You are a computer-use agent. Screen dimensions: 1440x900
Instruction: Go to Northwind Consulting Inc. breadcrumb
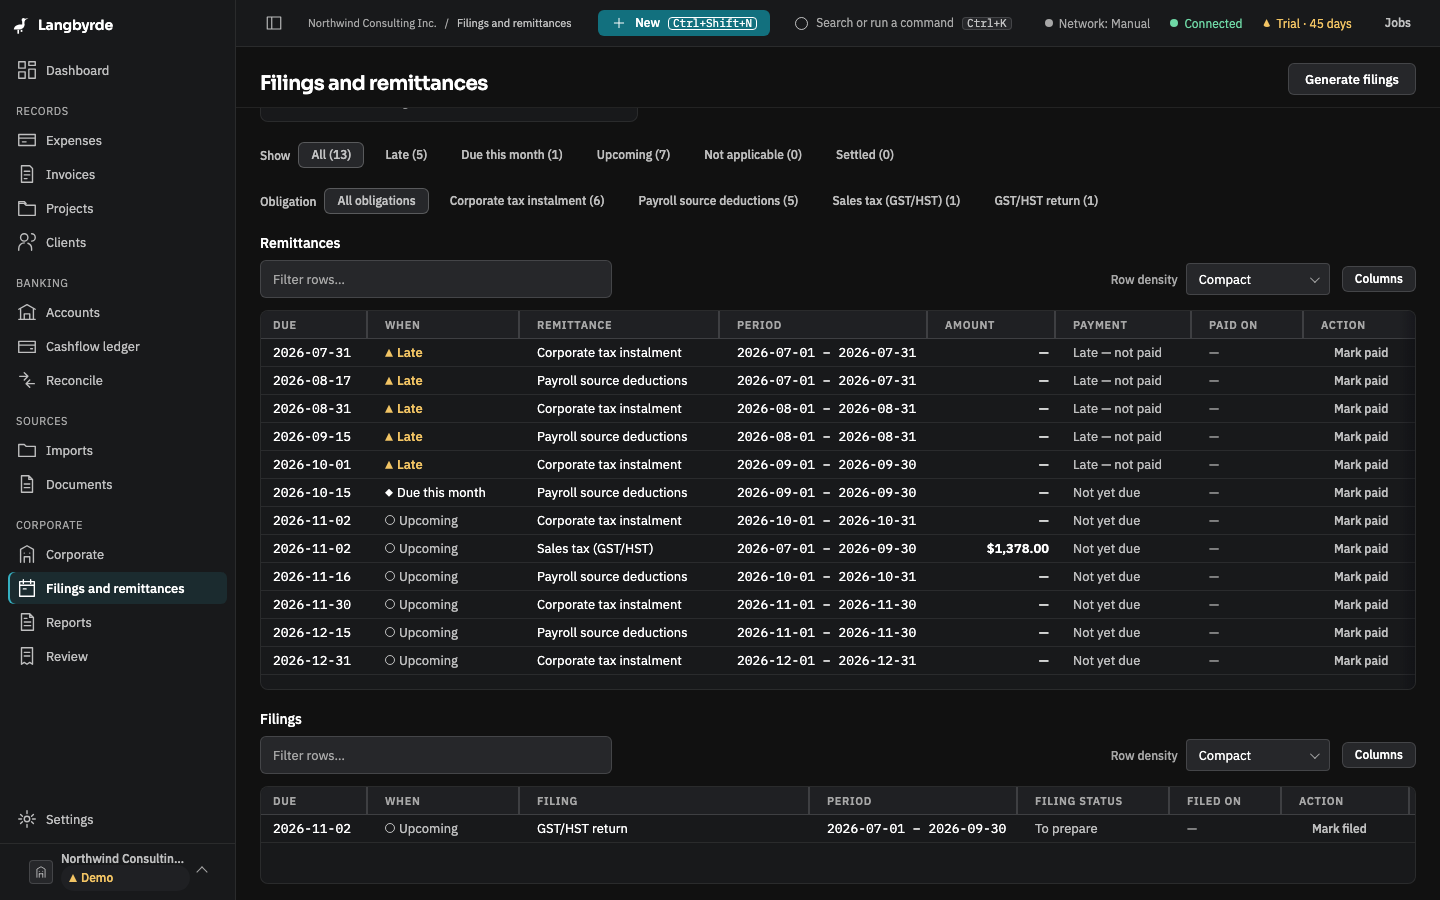pos(372,23)
